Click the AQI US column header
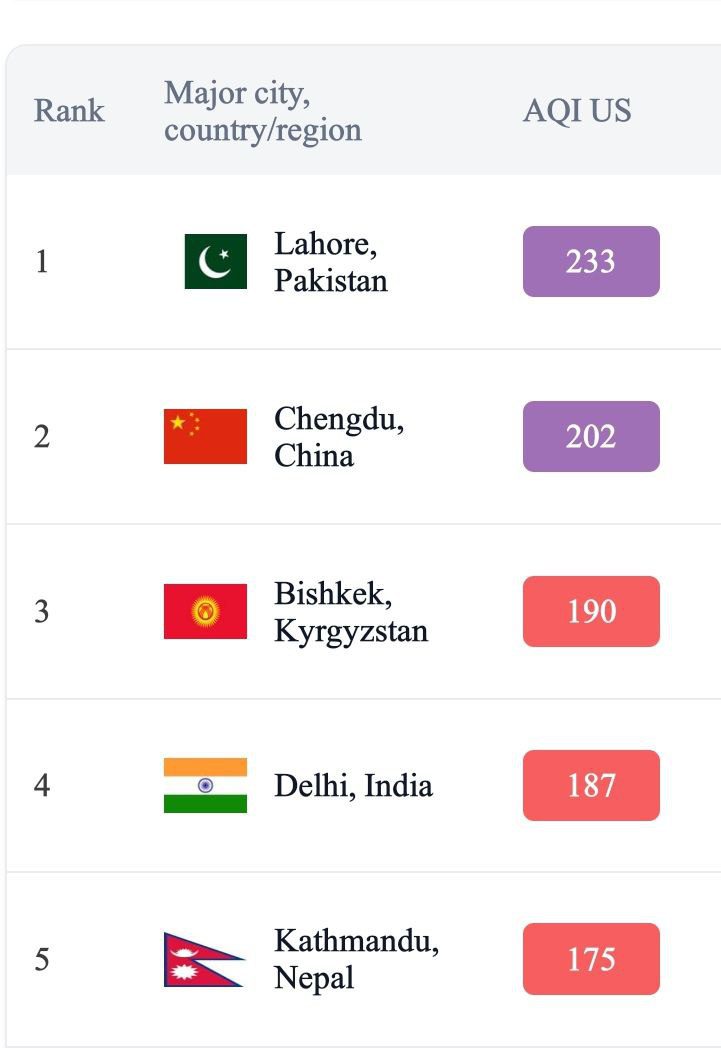This screenshot has height=1048, width=721. pyautogui.click(x=577, y=110)
